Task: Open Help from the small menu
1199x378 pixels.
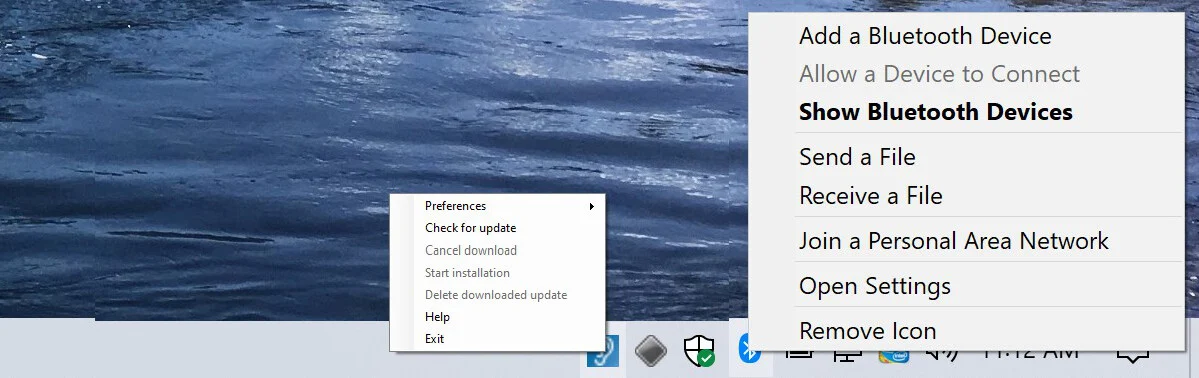Action: tap(437, 317)
